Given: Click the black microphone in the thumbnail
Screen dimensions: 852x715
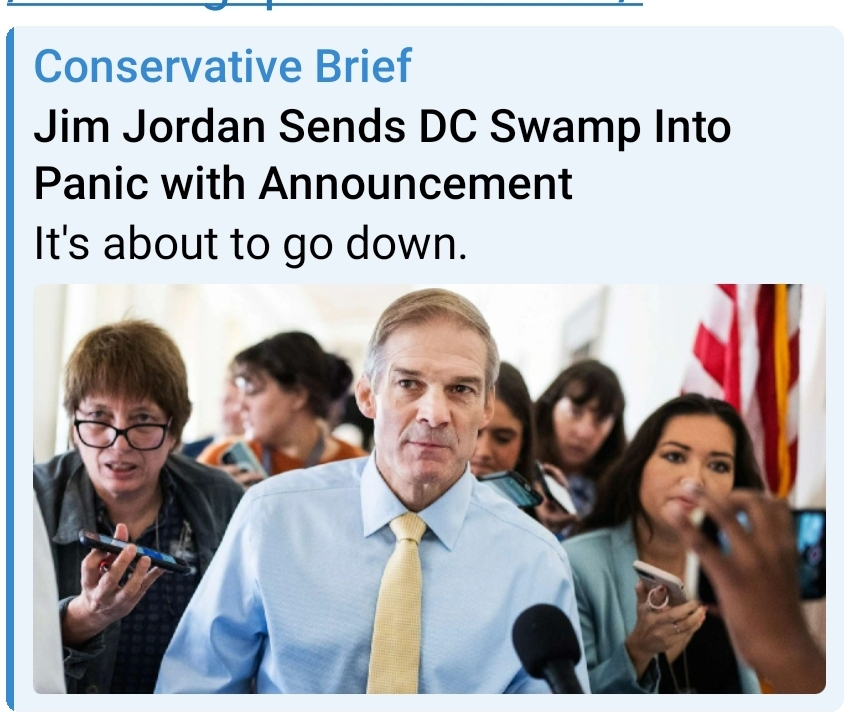Looking at the screenshot, I should [x=549, y=649].
